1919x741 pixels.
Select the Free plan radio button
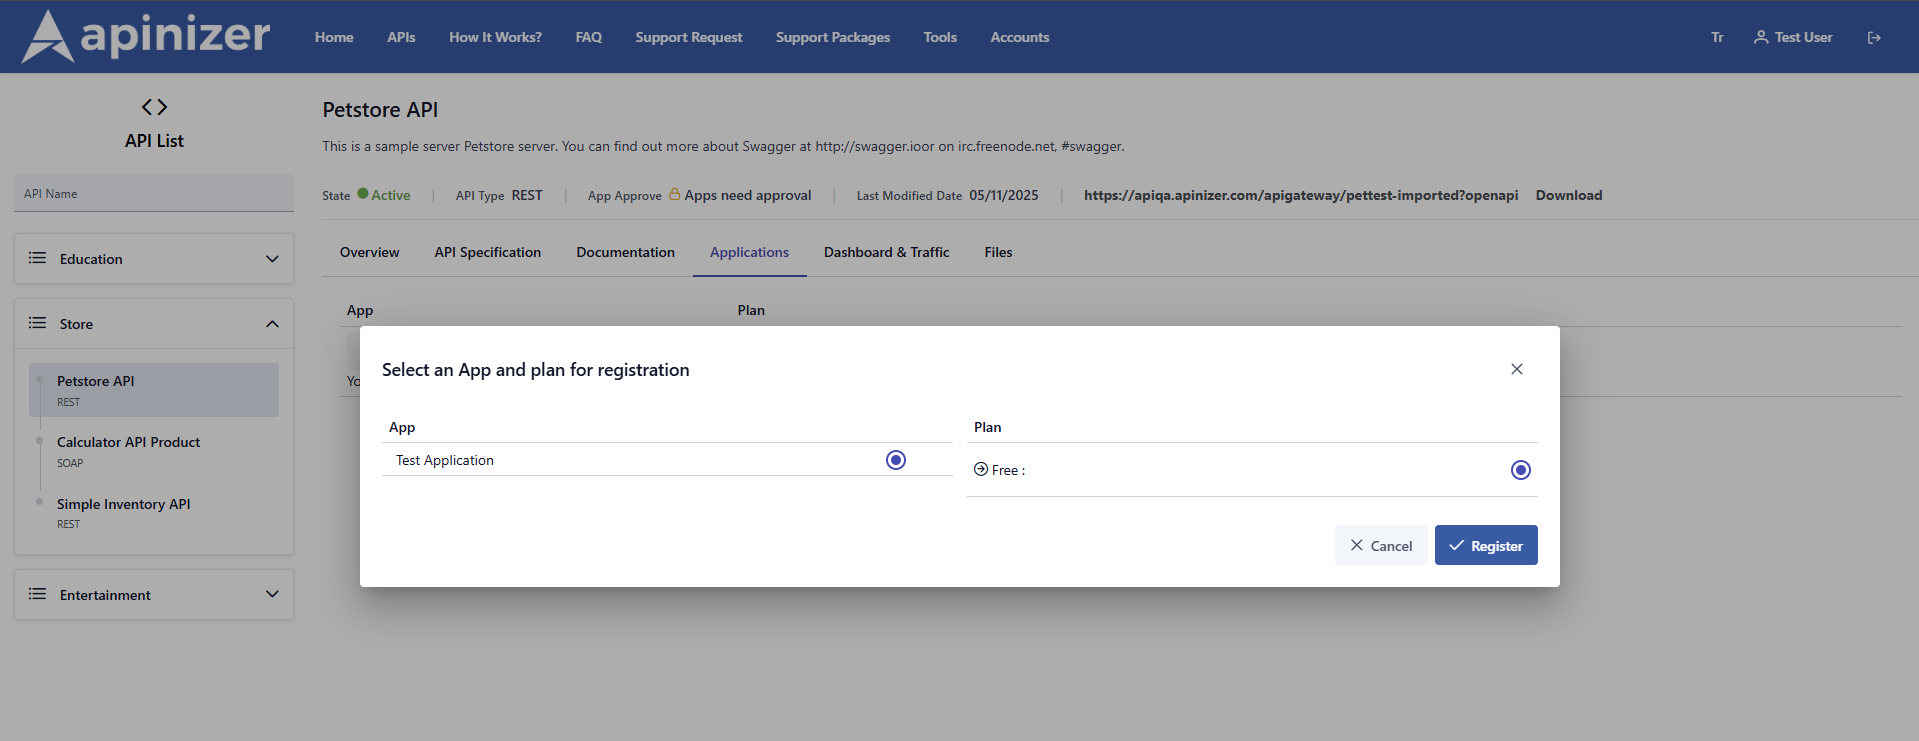coord(1520,470)
